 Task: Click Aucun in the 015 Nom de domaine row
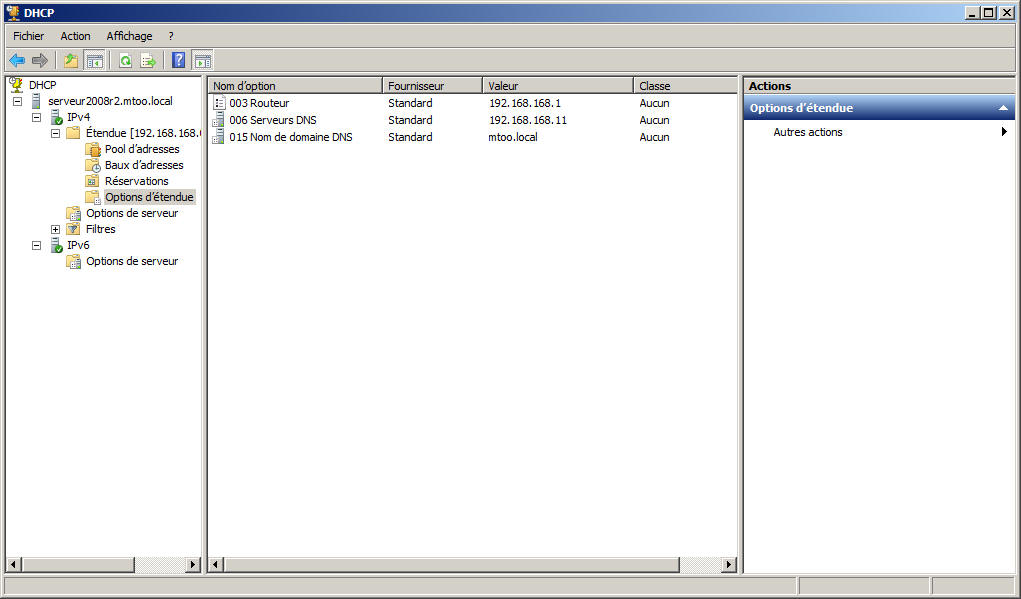[x=654, y=137]
